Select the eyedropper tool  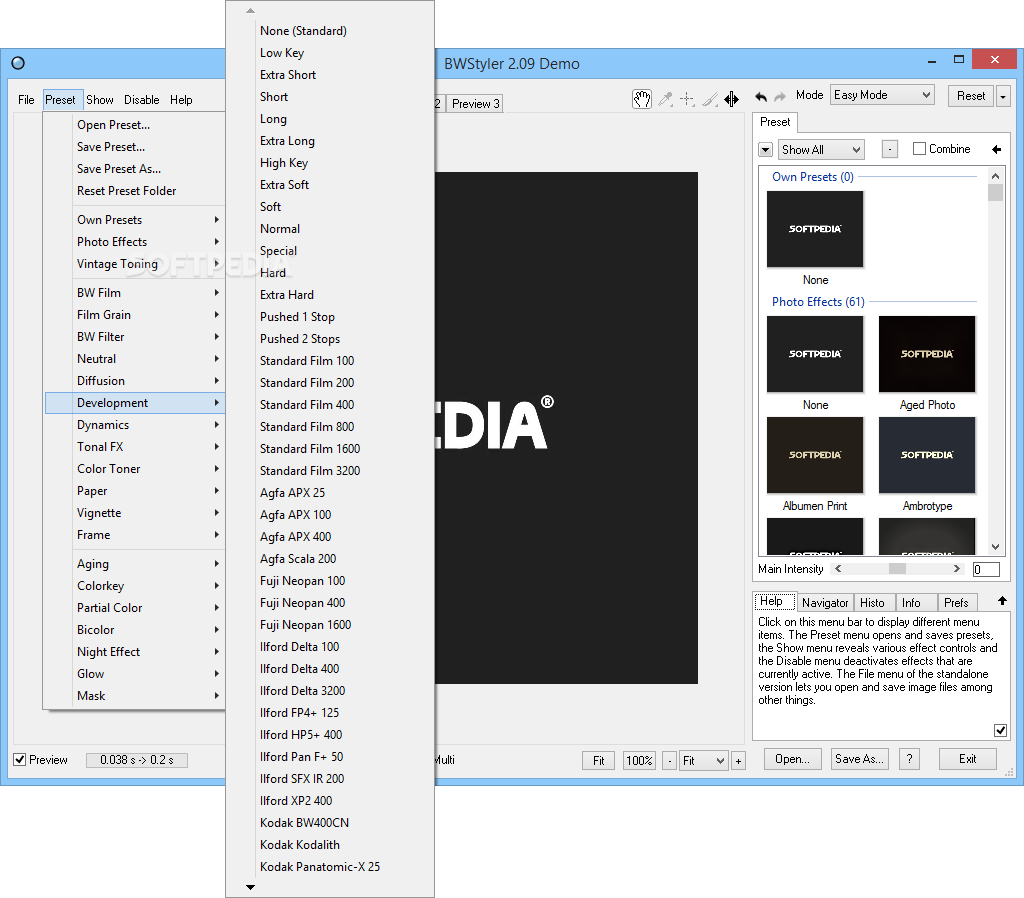tap(665, 99)
